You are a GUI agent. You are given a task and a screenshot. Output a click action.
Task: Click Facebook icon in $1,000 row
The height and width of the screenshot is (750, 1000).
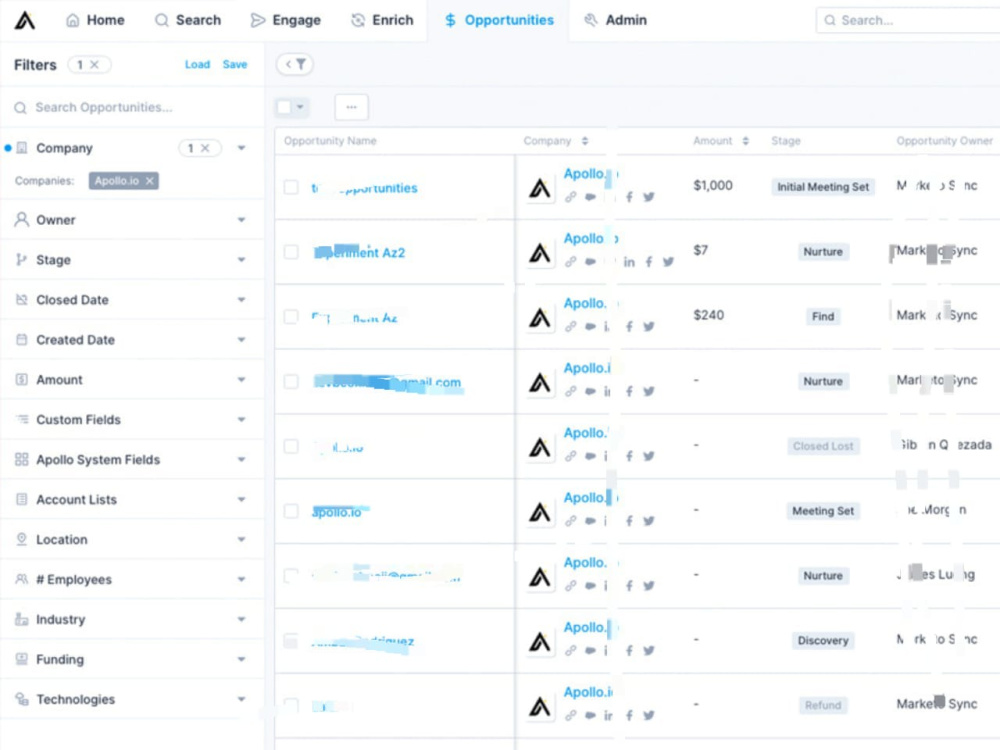629,197
